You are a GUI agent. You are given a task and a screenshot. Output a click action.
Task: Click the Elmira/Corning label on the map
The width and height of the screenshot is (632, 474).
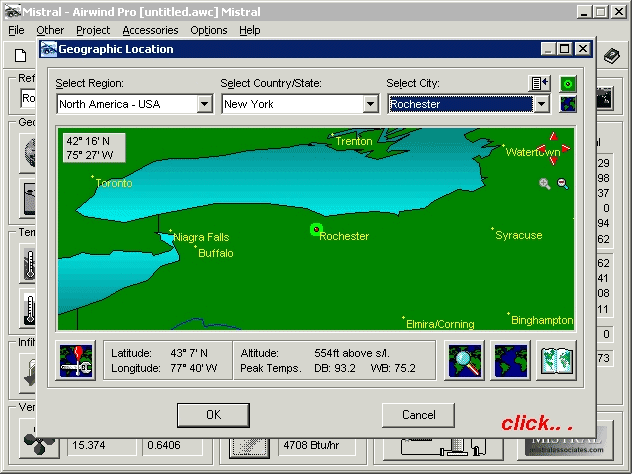coord(440,324)
